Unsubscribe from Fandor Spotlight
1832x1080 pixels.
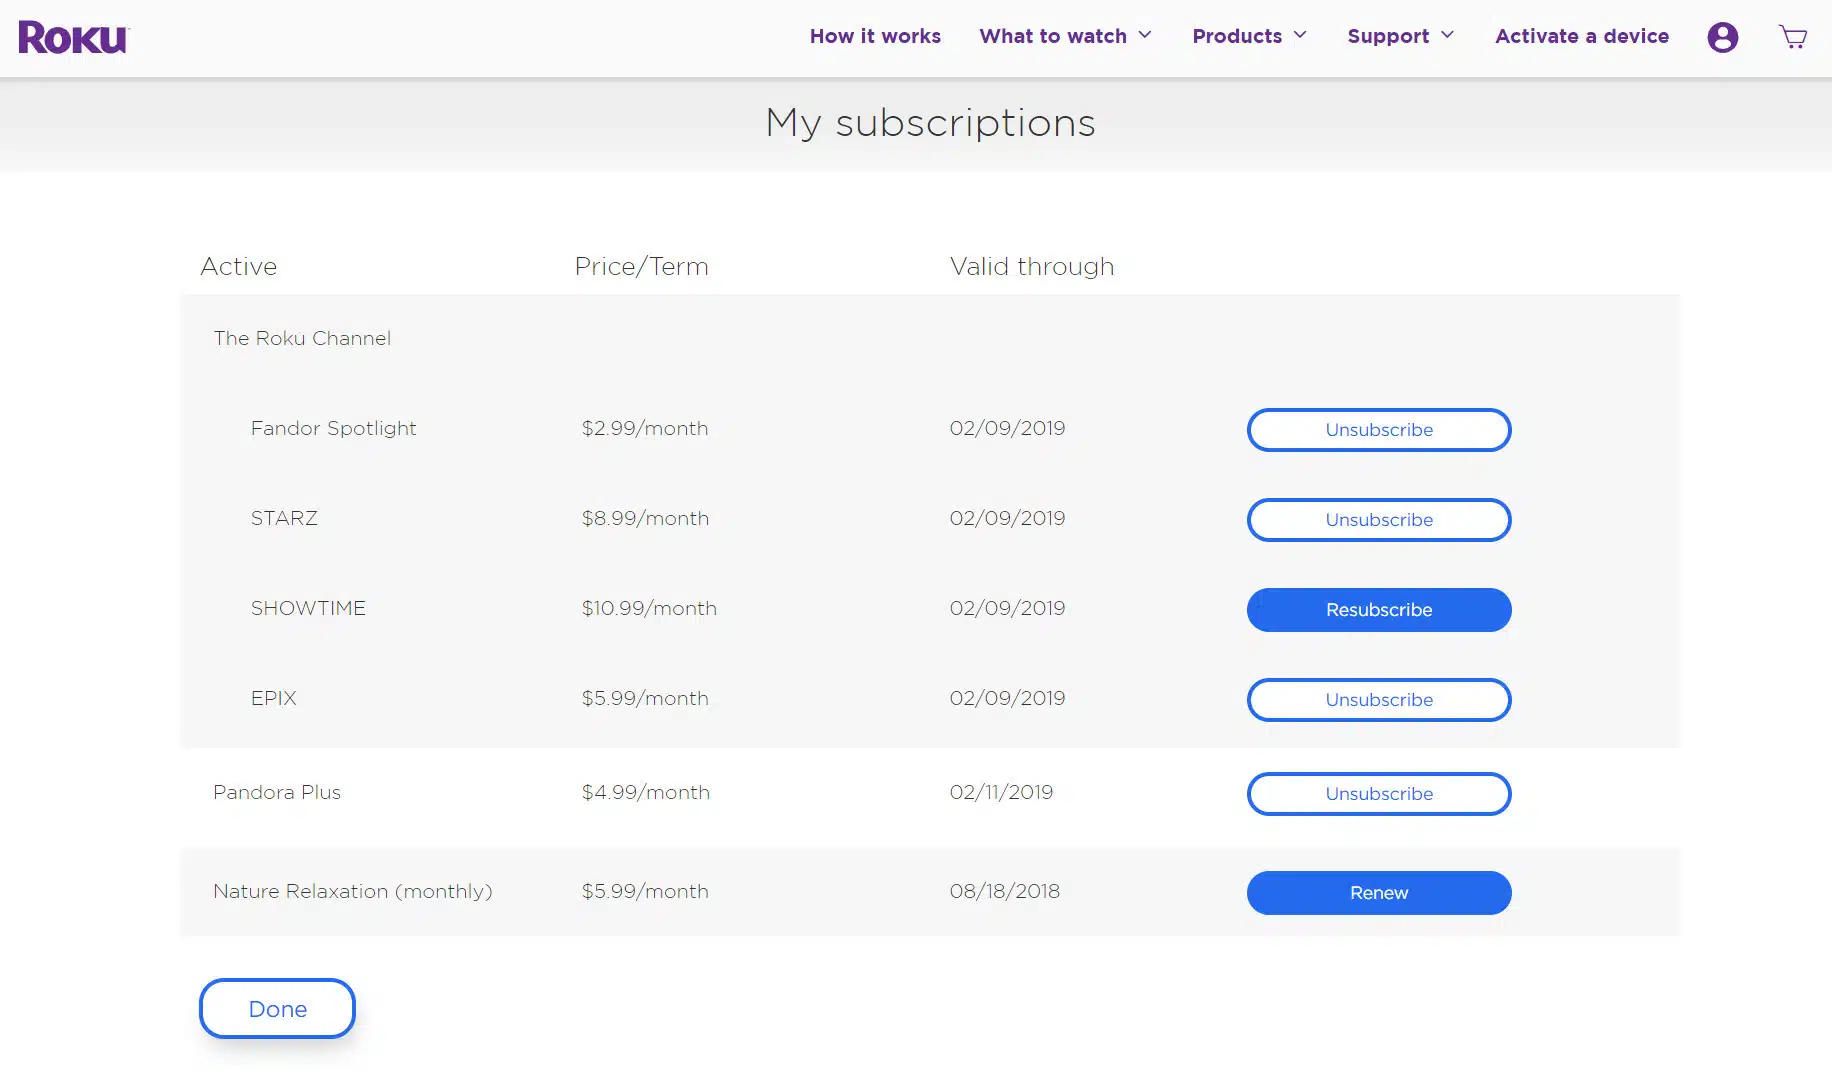point(1378,430)
